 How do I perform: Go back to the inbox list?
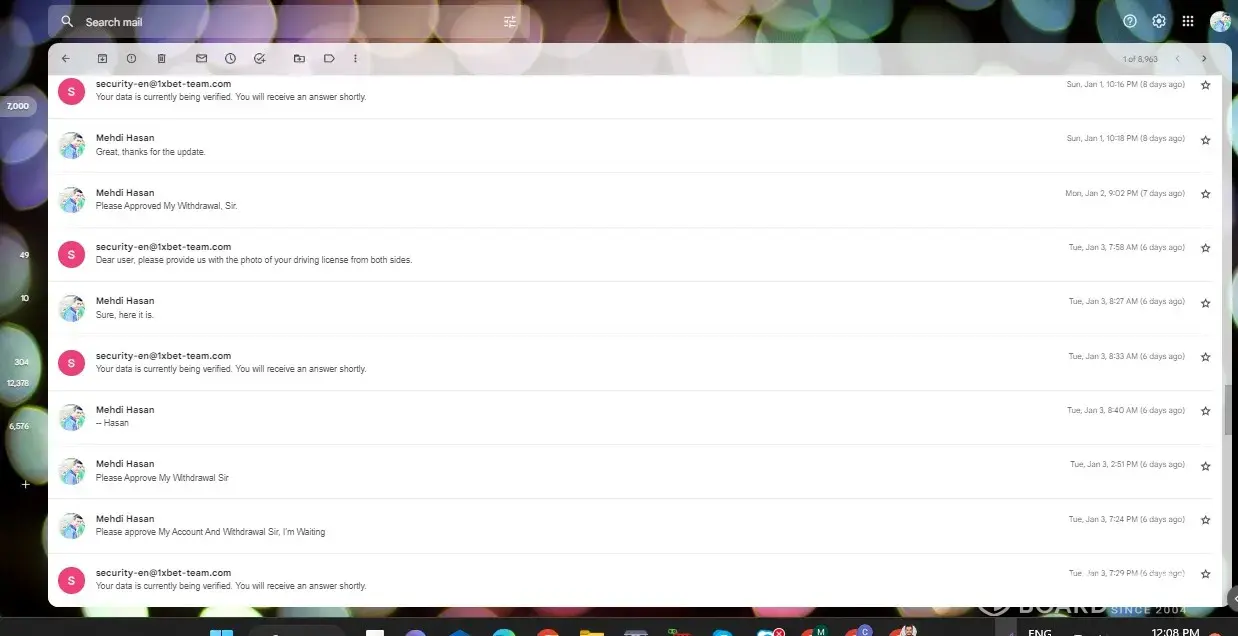pyautogui.click(x=66, y=59)
